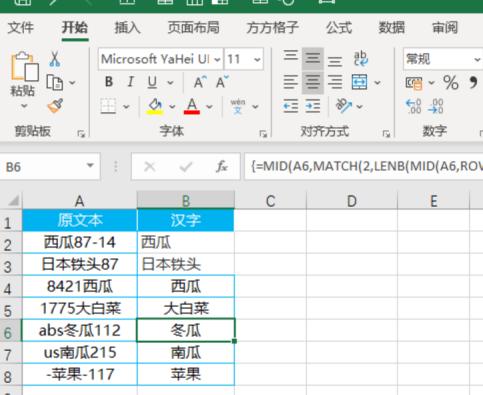Align text to top
The height and width of the screenshot is (395, 483).
[x=291, y=55]
